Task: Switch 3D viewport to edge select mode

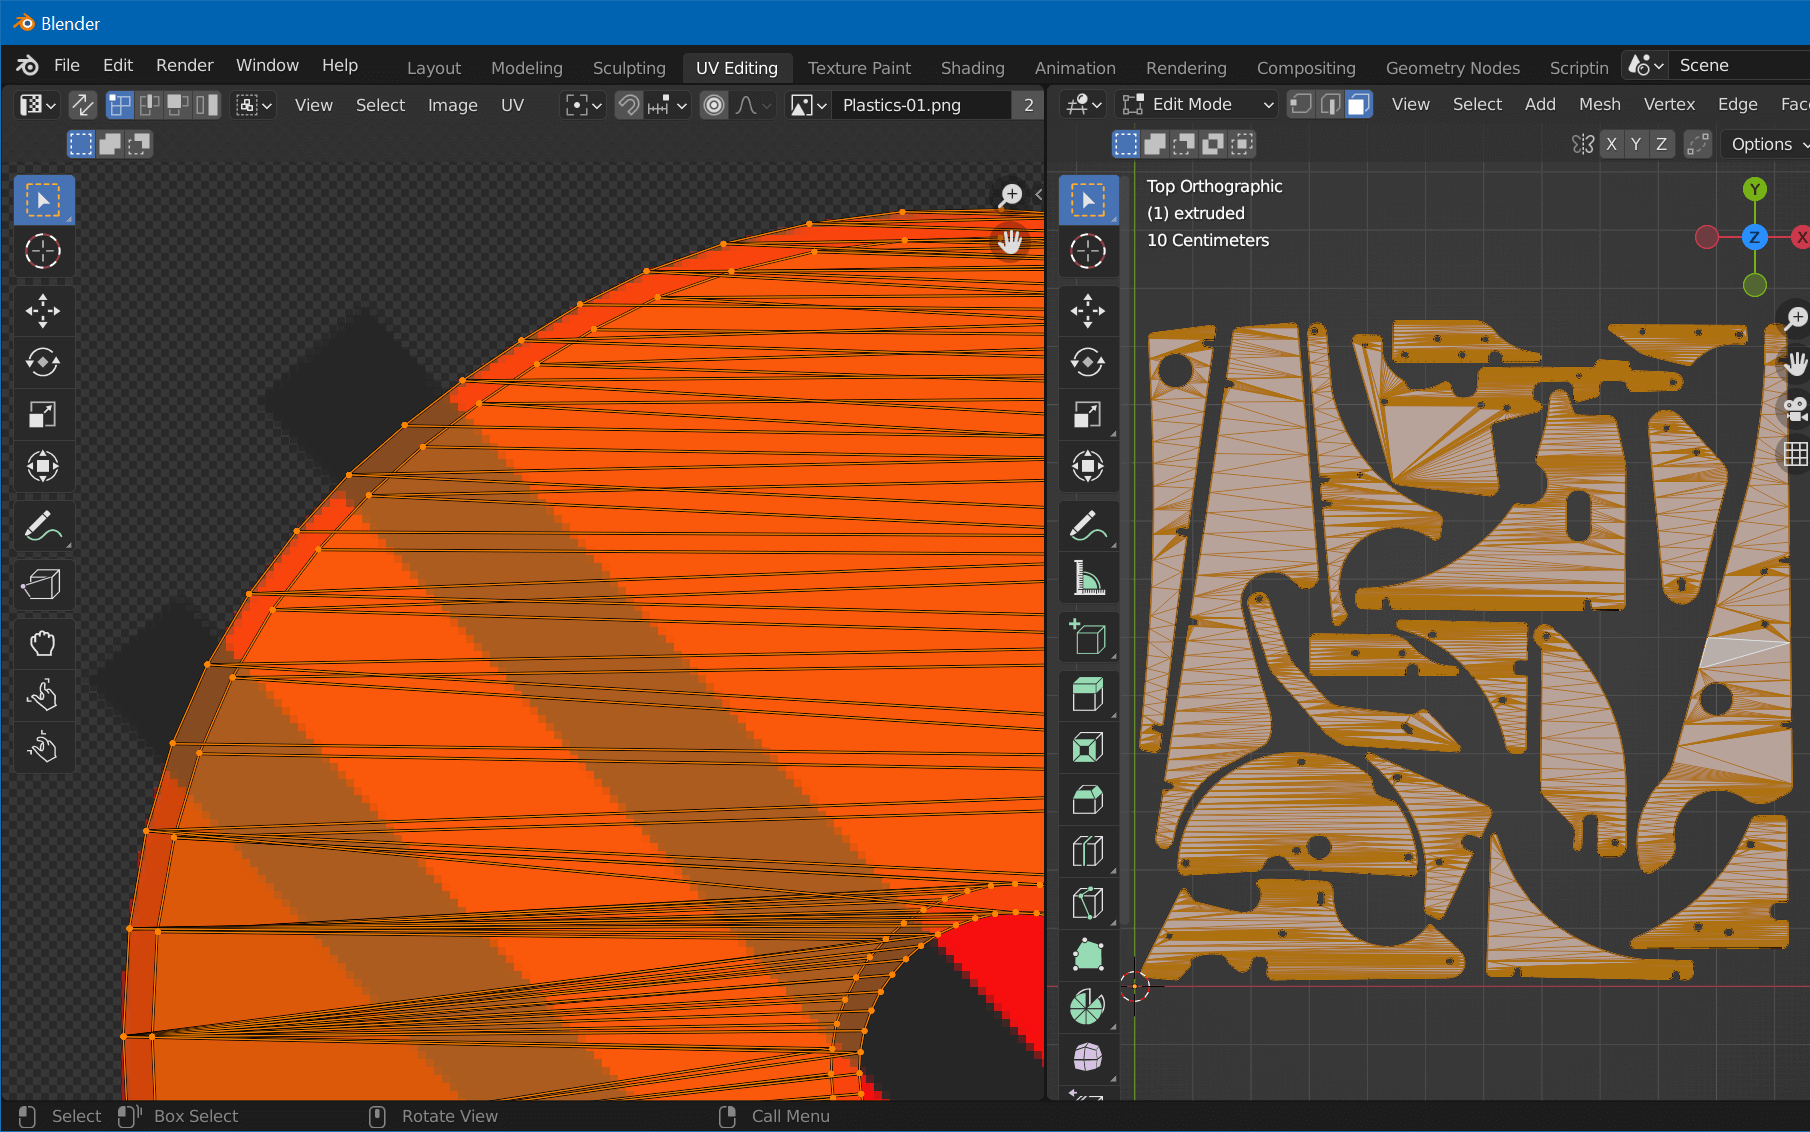Action: [1329, 104]
